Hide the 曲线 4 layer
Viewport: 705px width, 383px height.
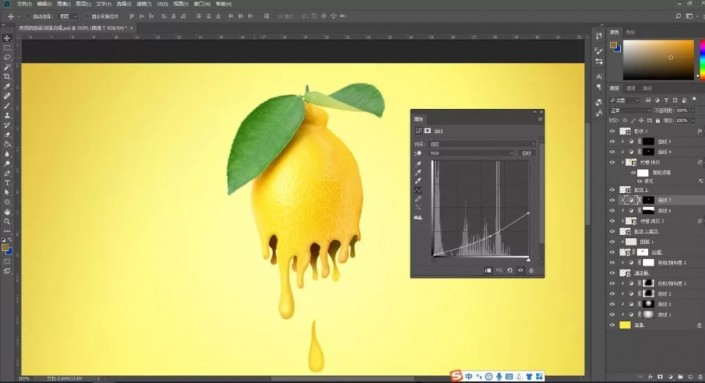pyautogui.click(x=612, y=152)
